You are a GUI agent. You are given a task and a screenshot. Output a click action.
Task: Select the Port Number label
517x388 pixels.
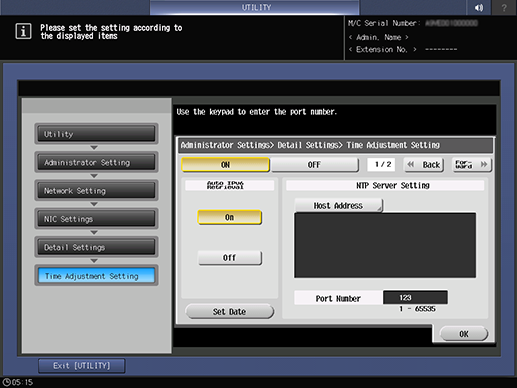click(x=338, y=298)
